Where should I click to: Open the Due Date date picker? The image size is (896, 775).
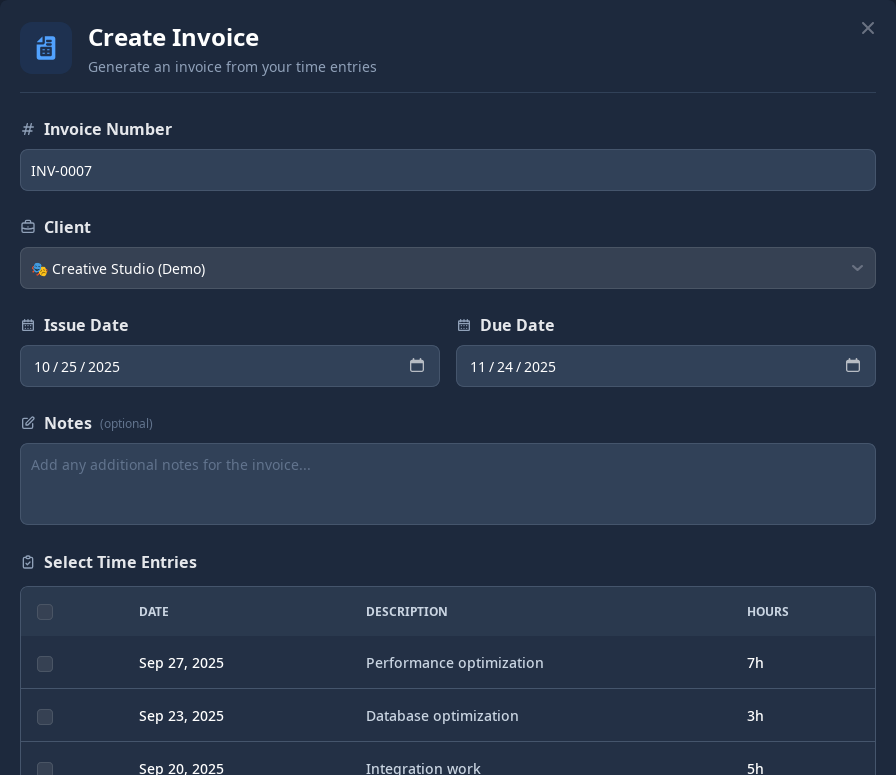pos(853,366)
